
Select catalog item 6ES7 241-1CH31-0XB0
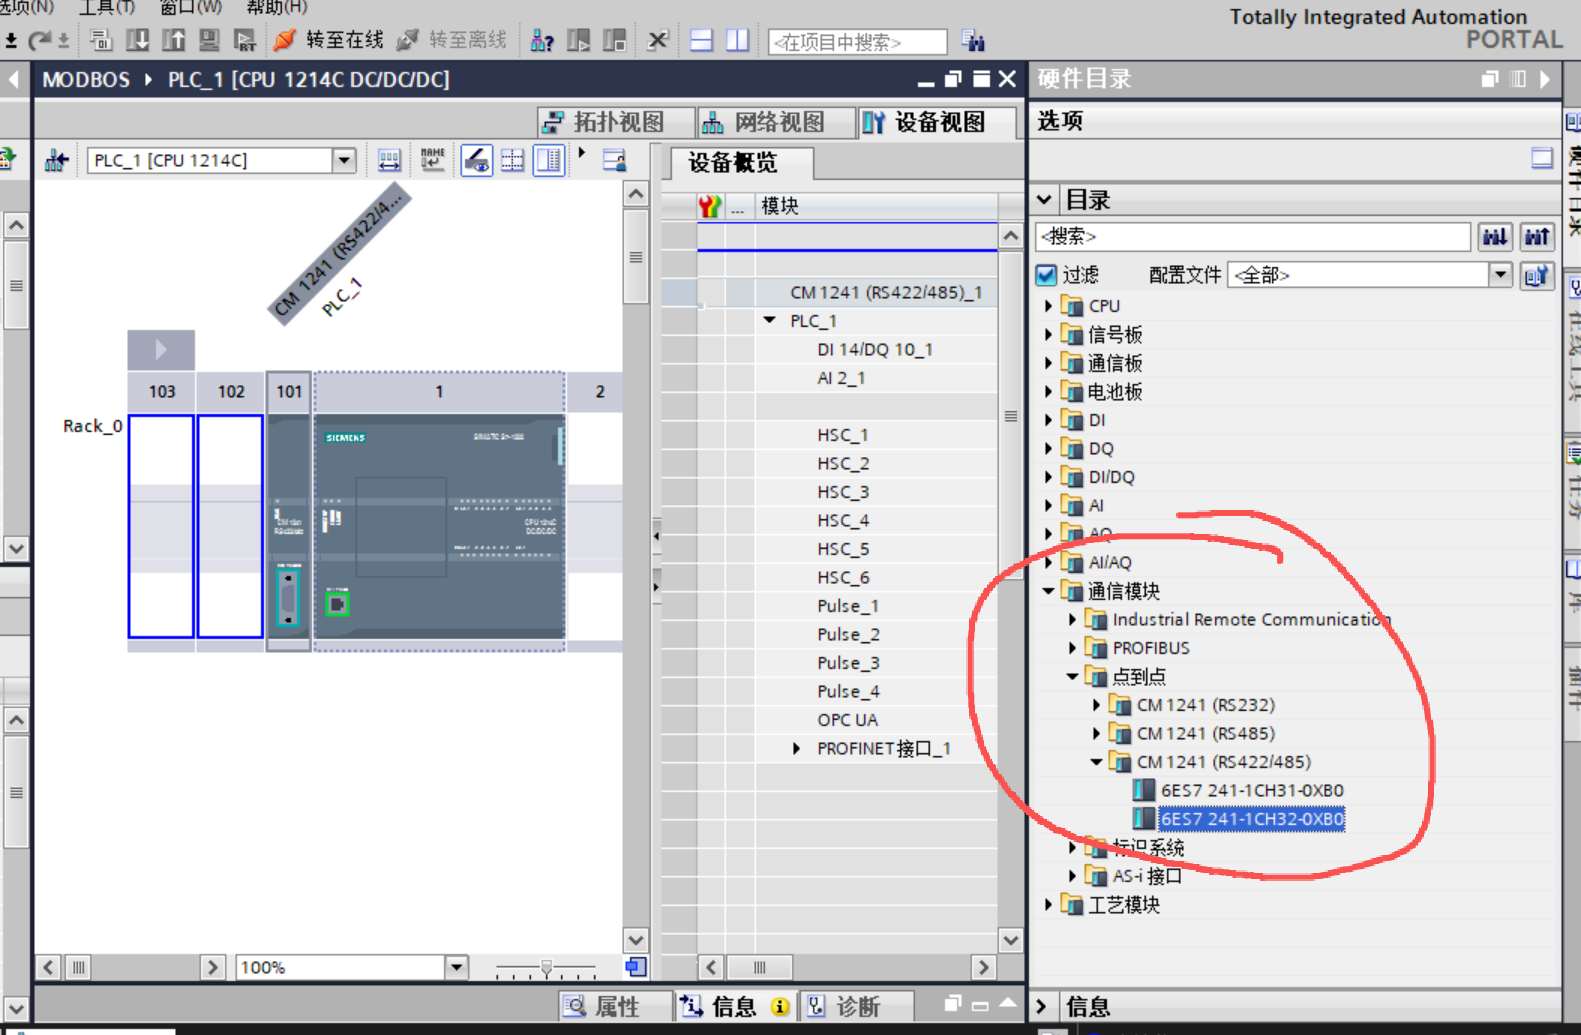[1252, 790]
